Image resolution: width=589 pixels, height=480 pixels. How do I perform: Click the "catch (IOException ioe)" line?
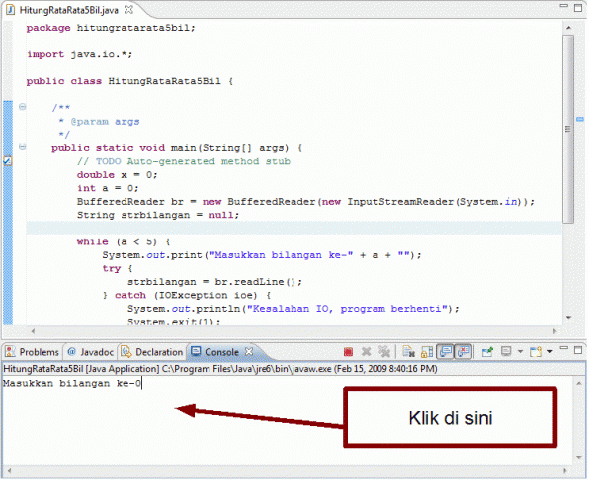[187, 296]
